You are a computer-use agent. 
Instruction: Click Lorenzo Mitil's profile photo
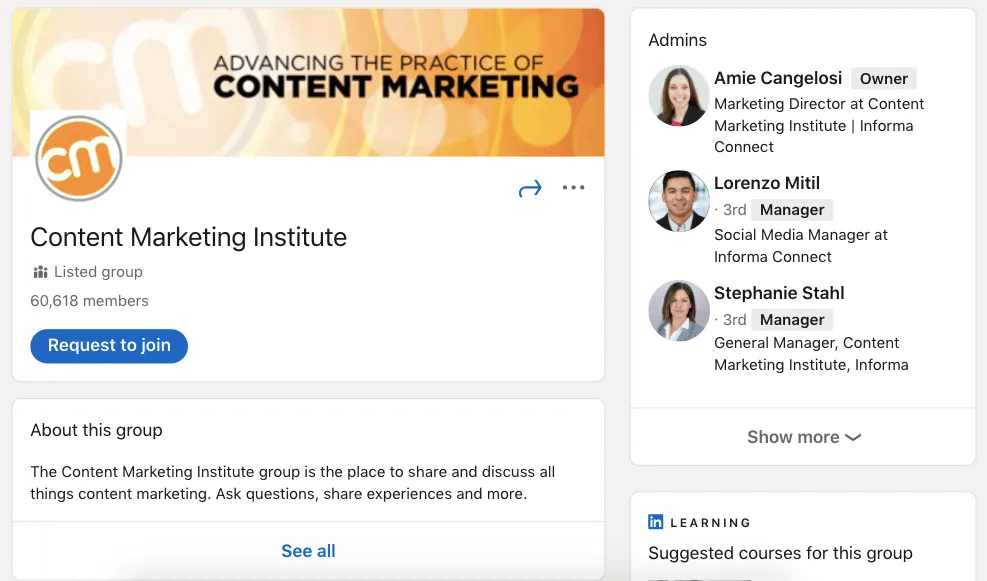coord(679,201)
